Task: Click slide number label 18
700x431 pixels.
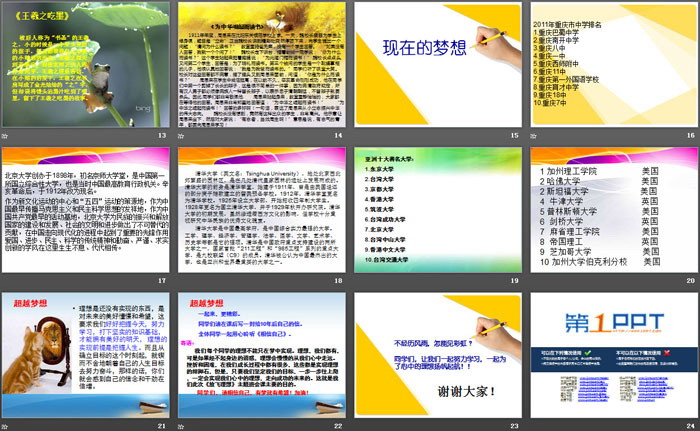Action: pyautogui.click(x=338, y=280)
